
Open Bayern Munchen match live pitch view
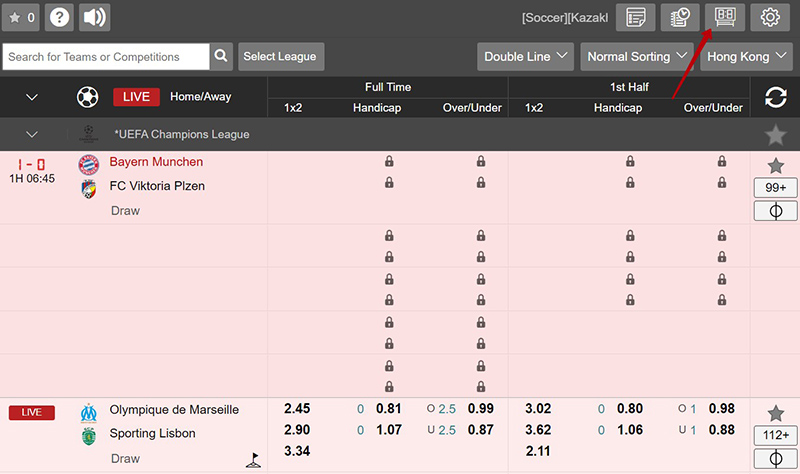pyautogui.click(x=776, y=211)
